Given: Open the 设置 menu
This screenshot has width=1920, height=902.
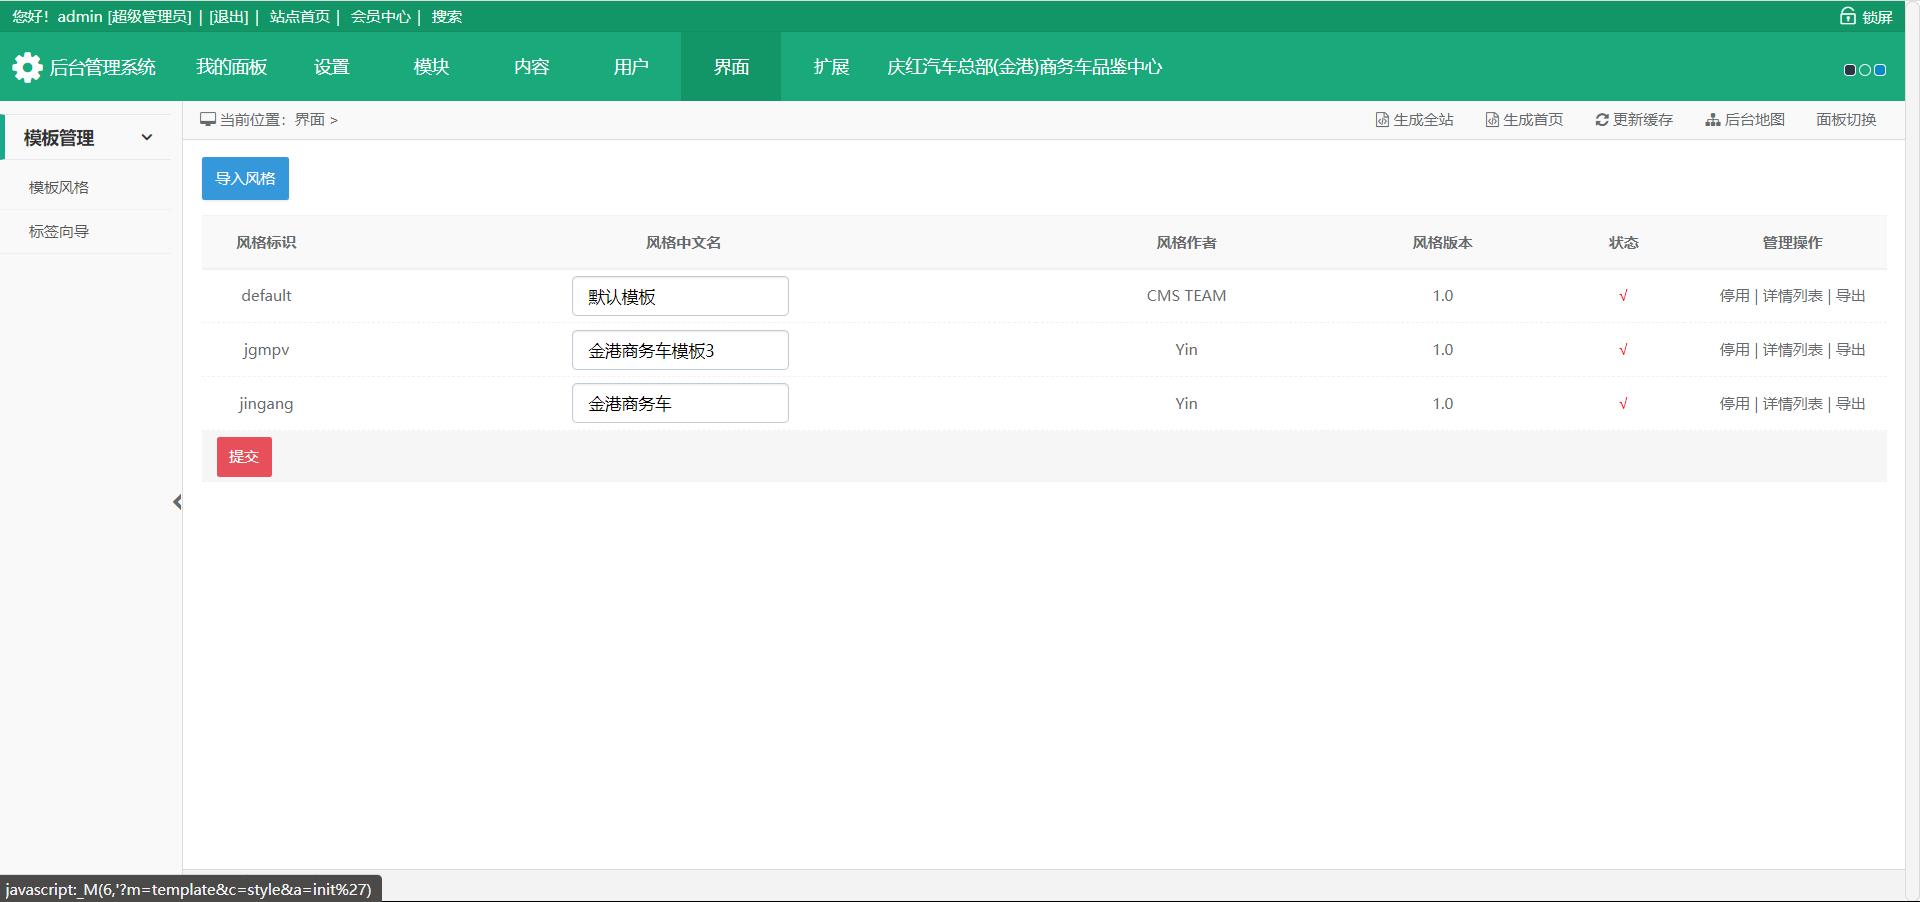Looking at the screenshot, I should pos(331,67).
